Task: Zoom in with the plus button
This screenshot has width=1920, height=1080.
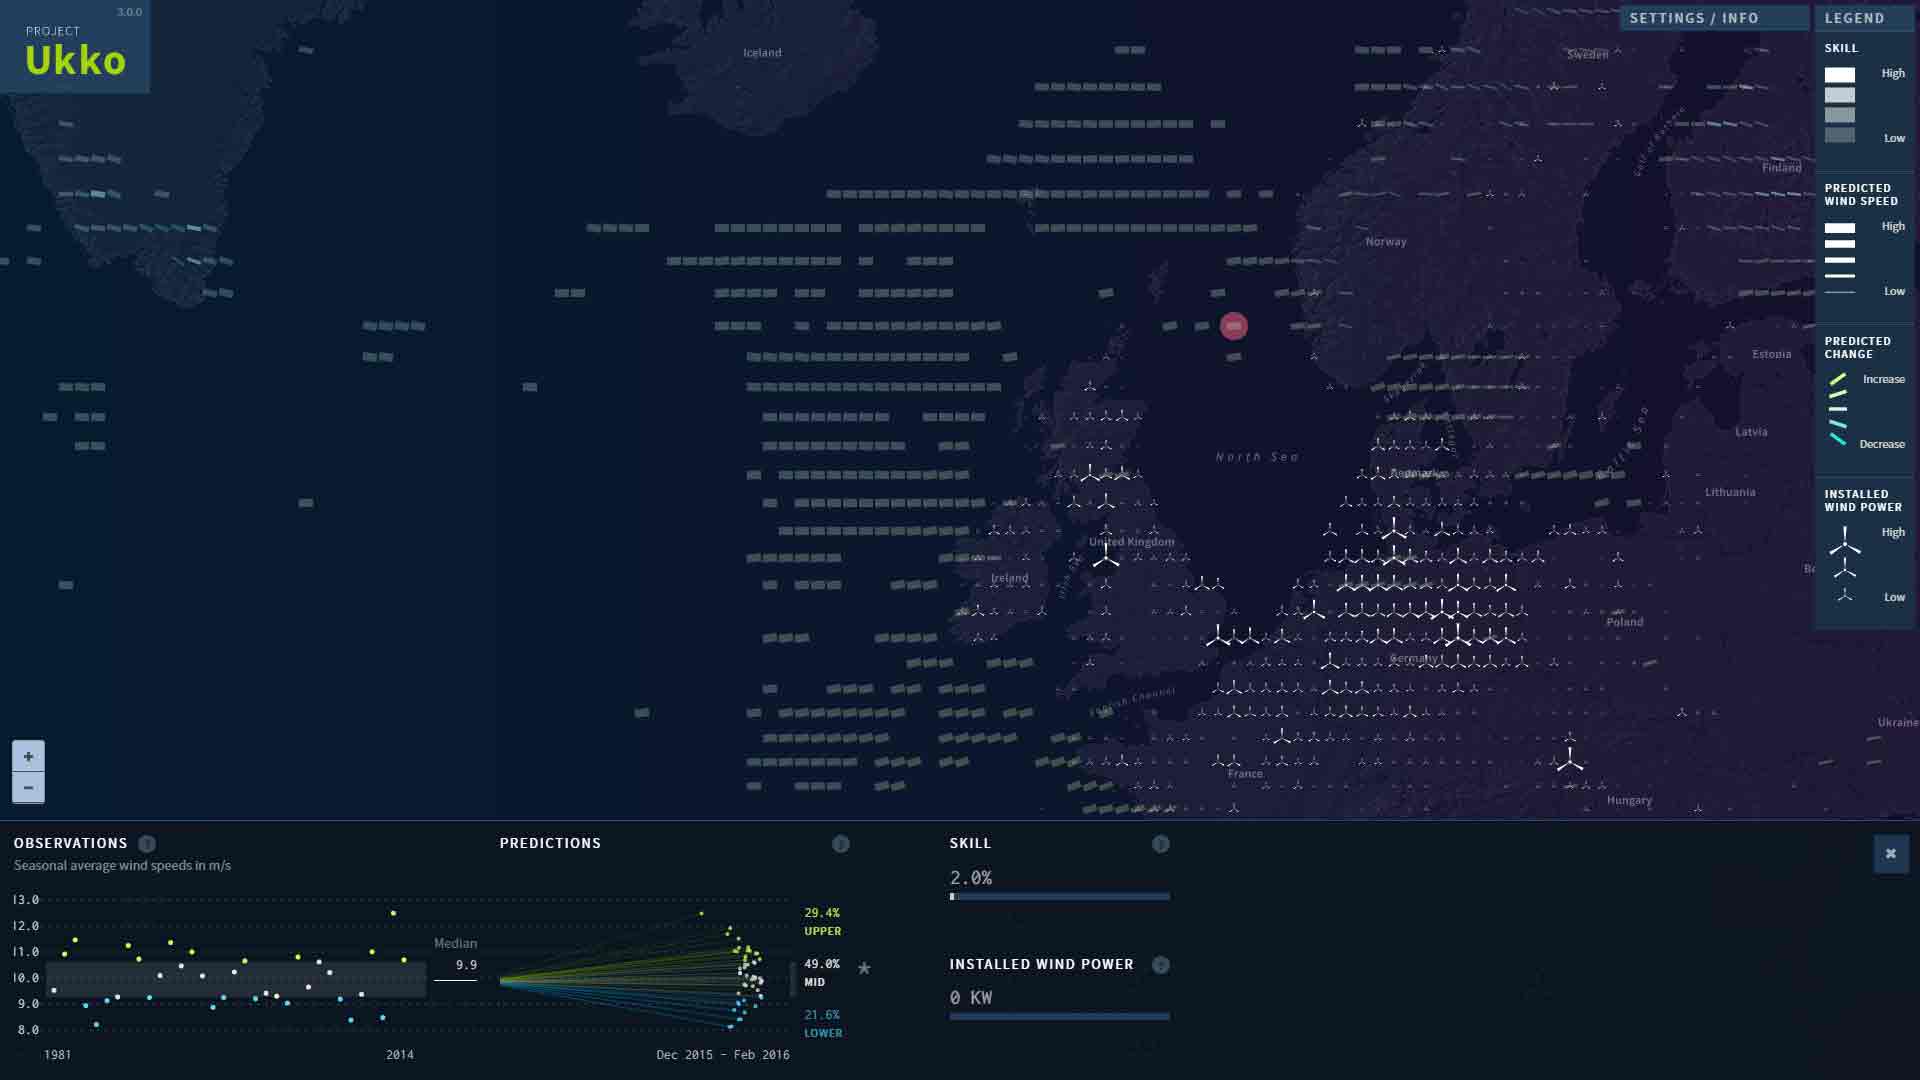Action: click(x=28, y=757)
